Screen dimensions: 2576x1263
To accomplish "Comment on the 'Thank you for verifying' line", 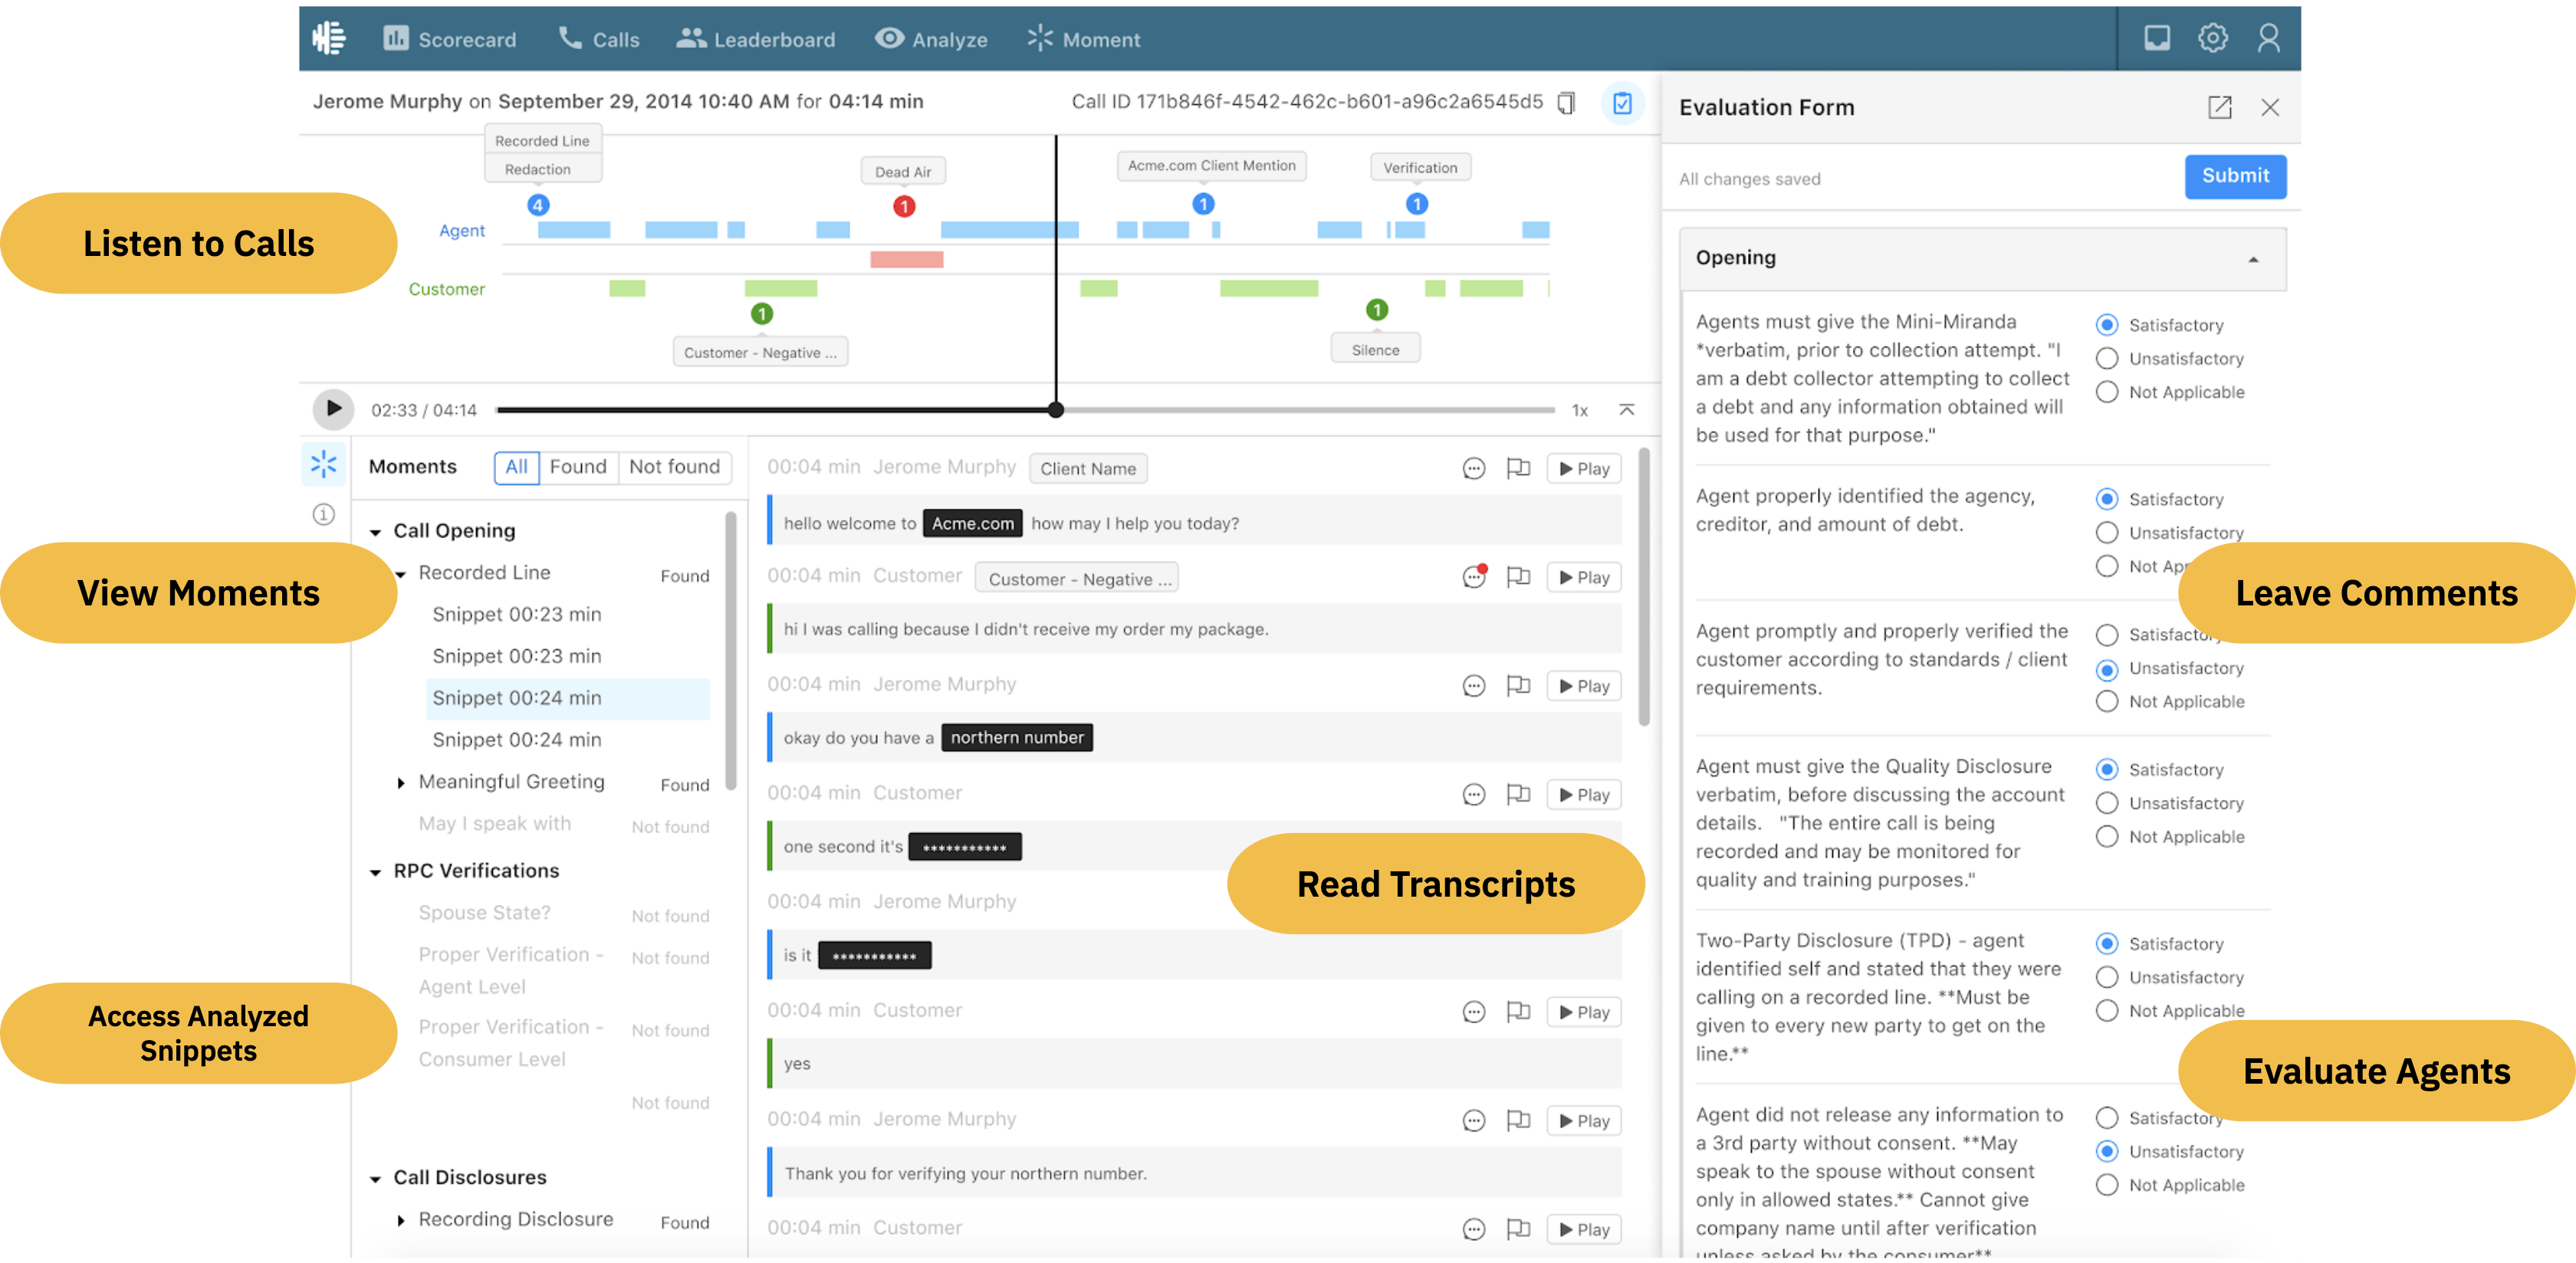I will point(1473,1121).
